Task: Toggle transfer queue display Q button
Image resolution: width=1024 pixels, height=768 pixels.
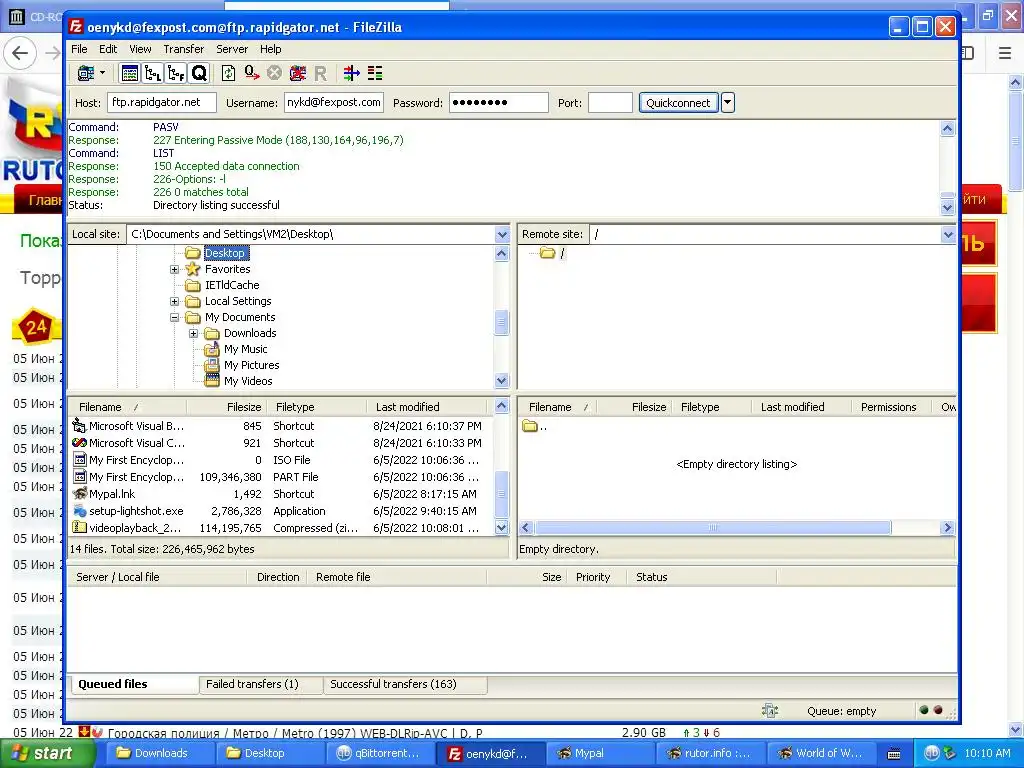Action: coord(199,73)
